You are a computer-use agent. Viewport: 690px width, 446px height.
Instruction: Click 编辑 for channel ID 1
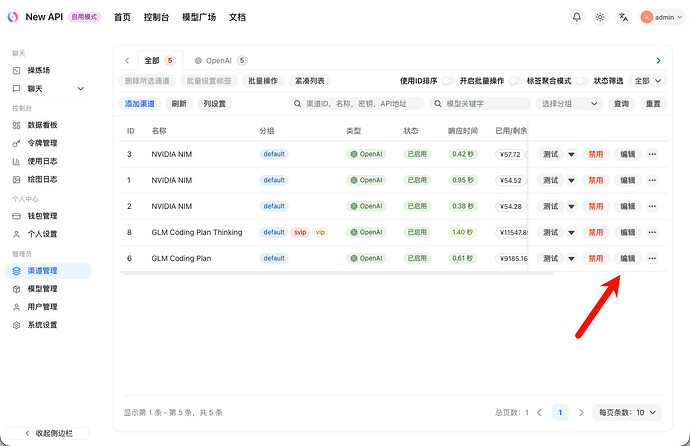[628, 180]
